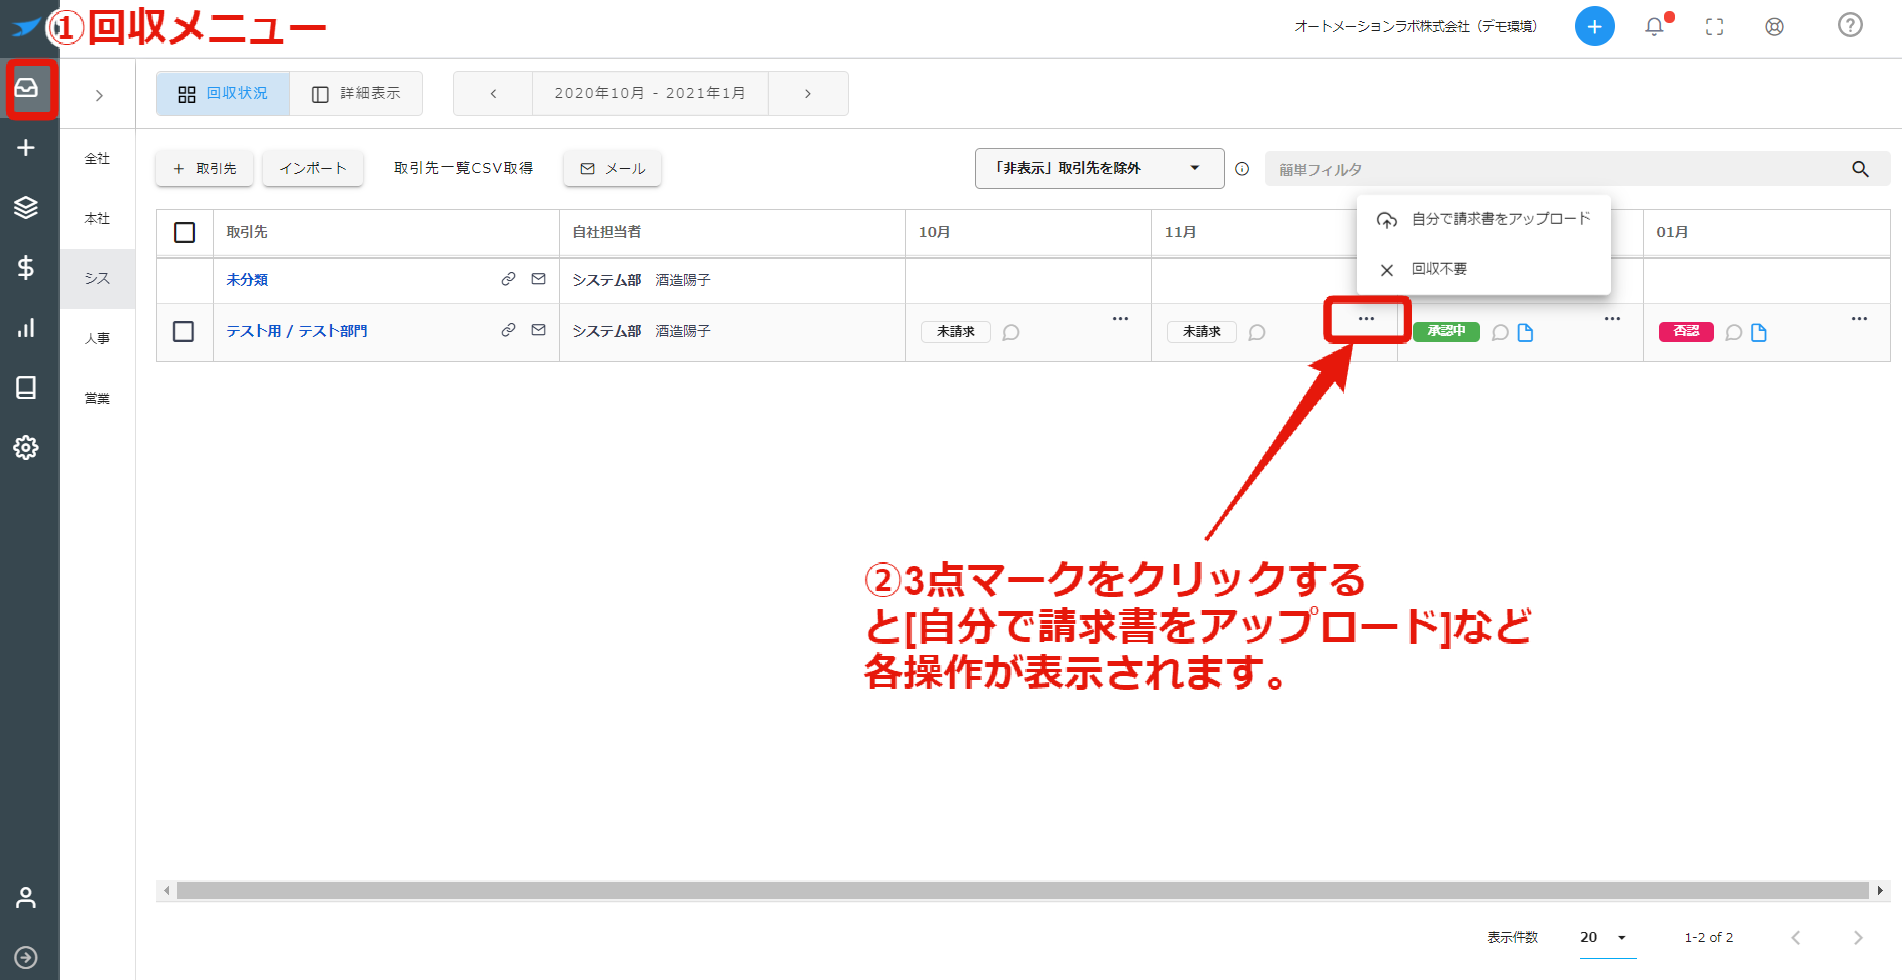
Task: Click the blue plus create button
Action: point(1594,26)
